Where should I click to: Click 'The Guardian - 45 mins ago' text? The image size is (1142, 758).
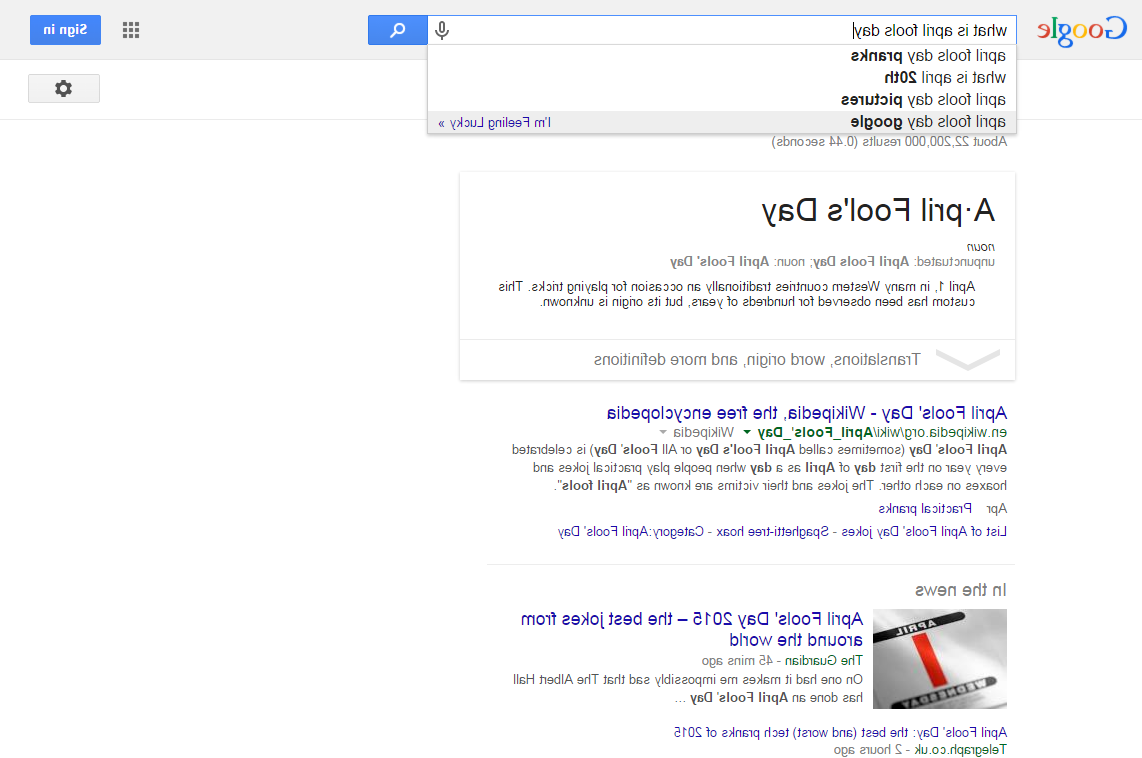[x=782, y=660]
